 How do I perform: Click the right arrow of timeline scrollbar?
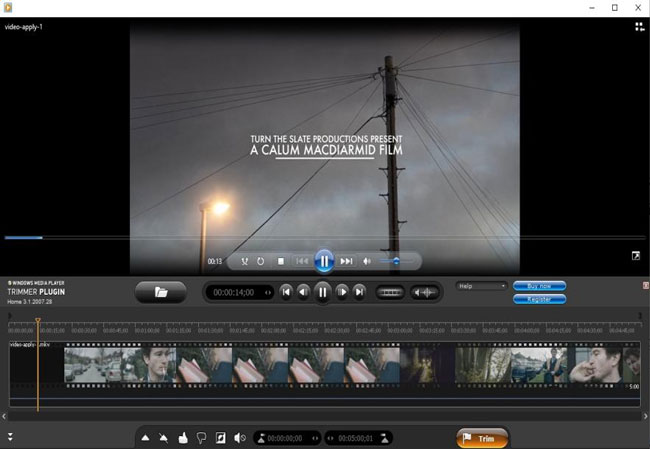pyautogui.click(x=645, y=416)
